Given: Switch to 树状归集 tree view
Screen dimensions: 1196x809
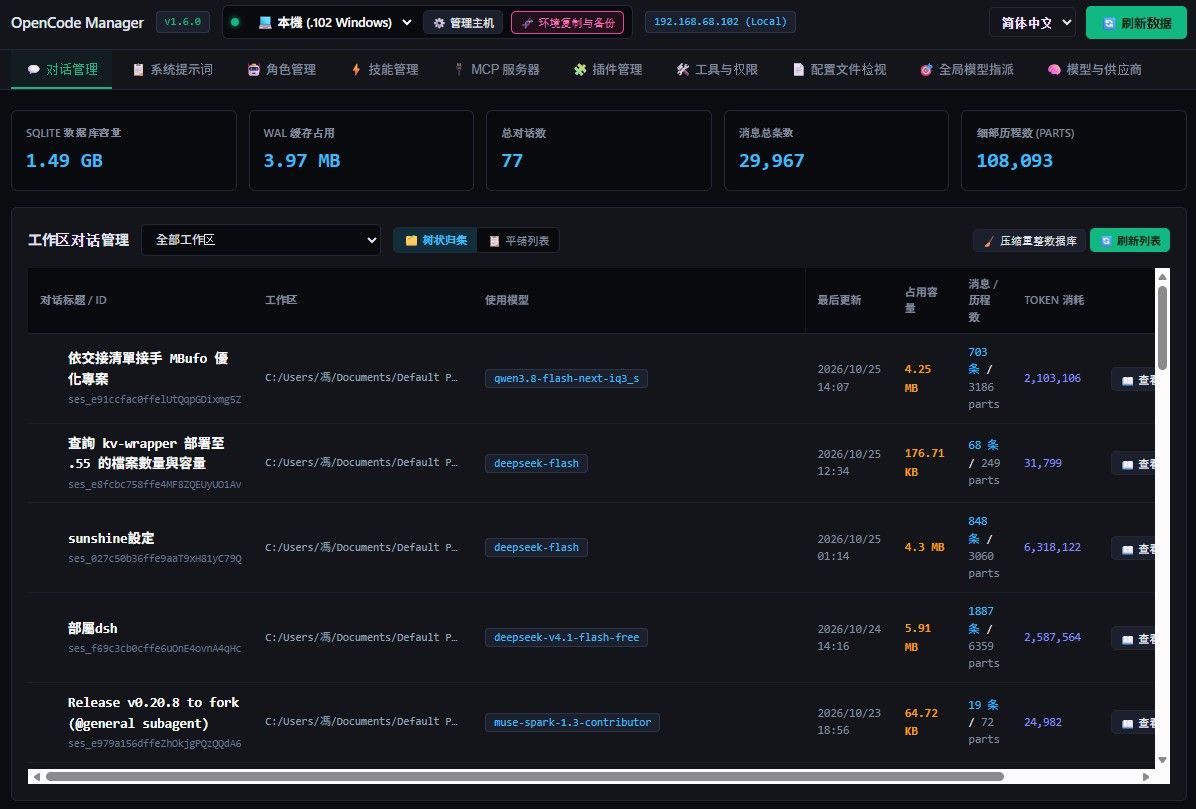Looking at the screenshot, I should [436, 240].
